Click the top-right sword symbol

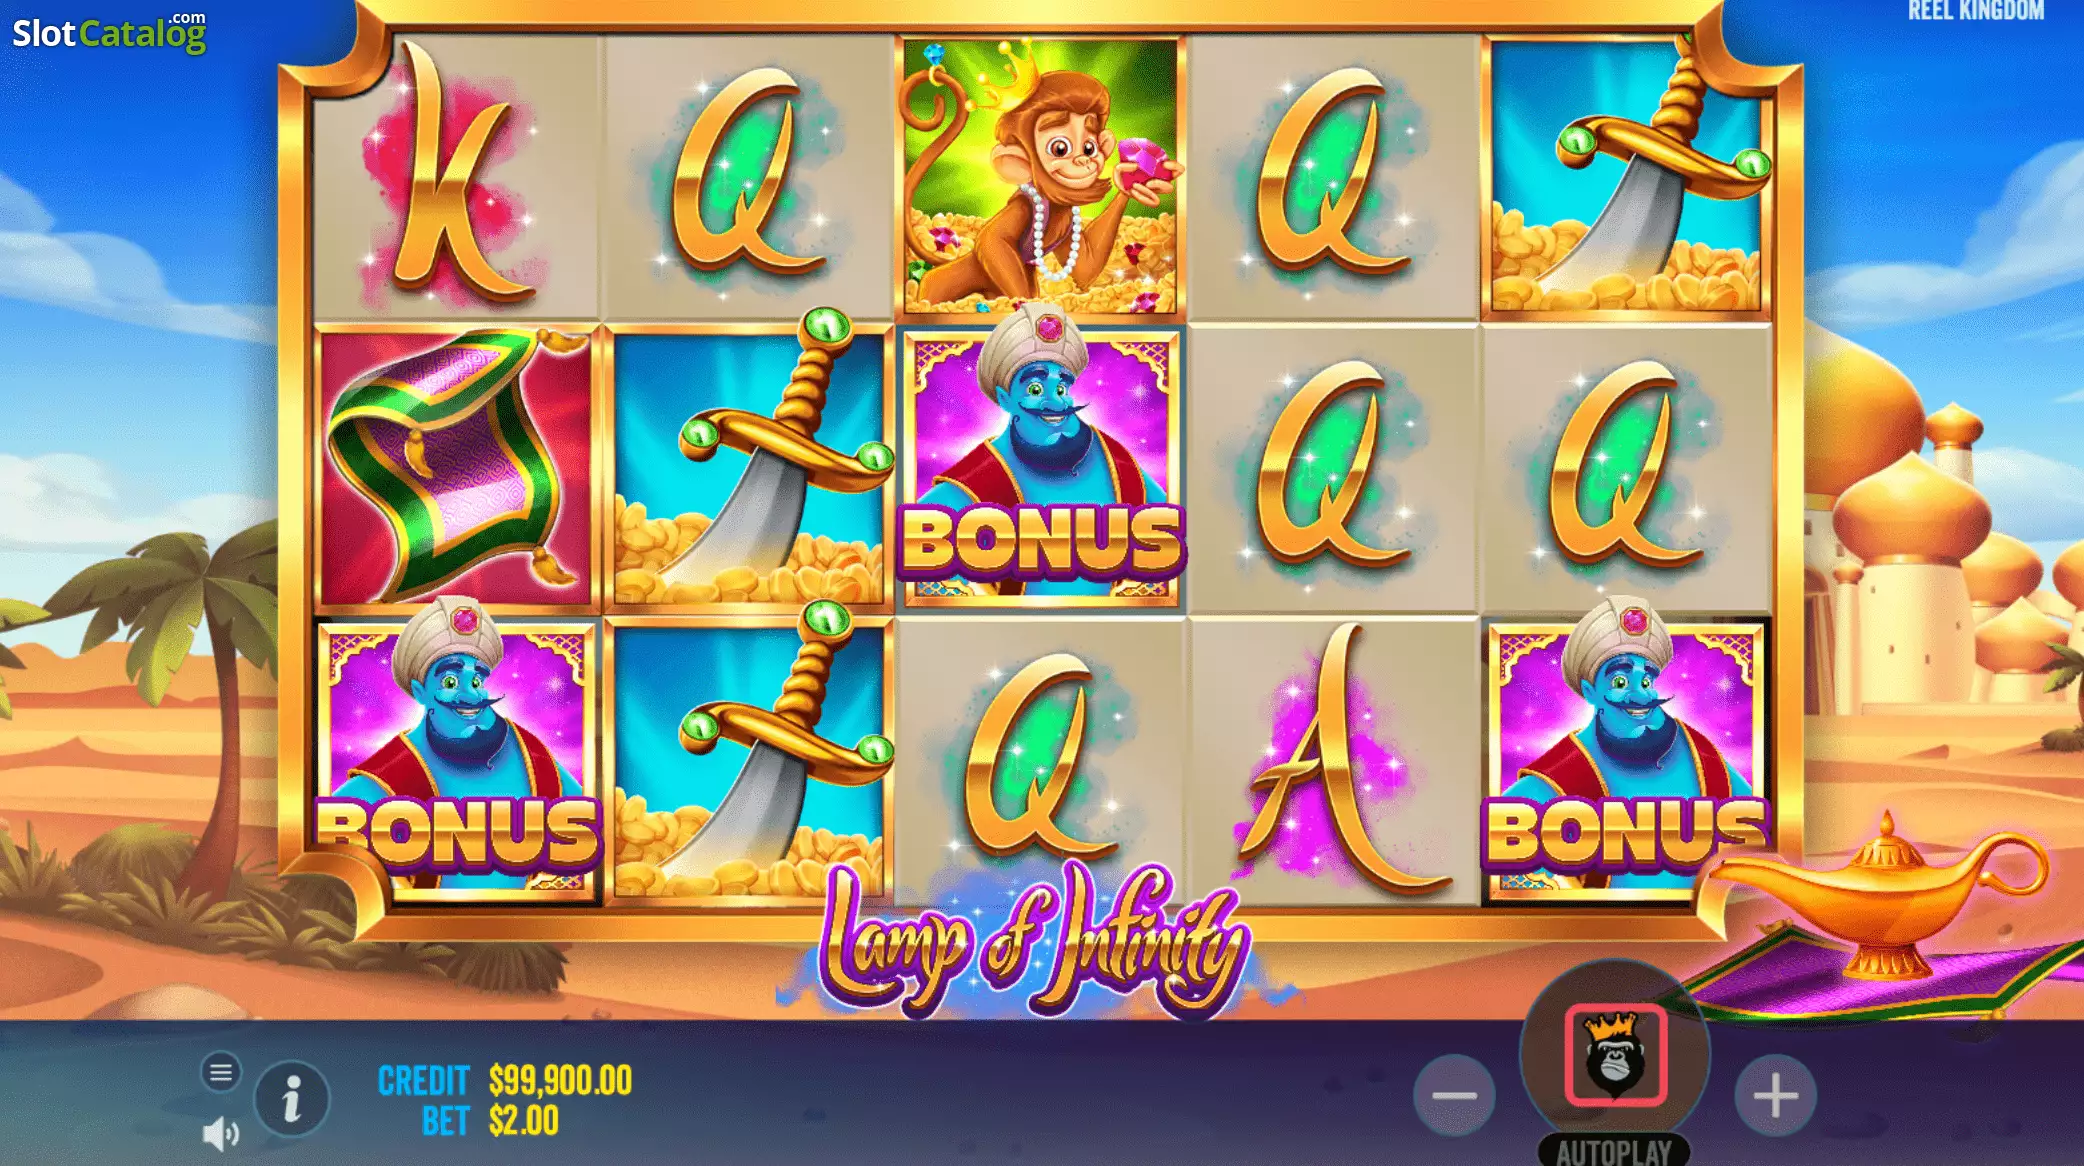point(1626,176)
